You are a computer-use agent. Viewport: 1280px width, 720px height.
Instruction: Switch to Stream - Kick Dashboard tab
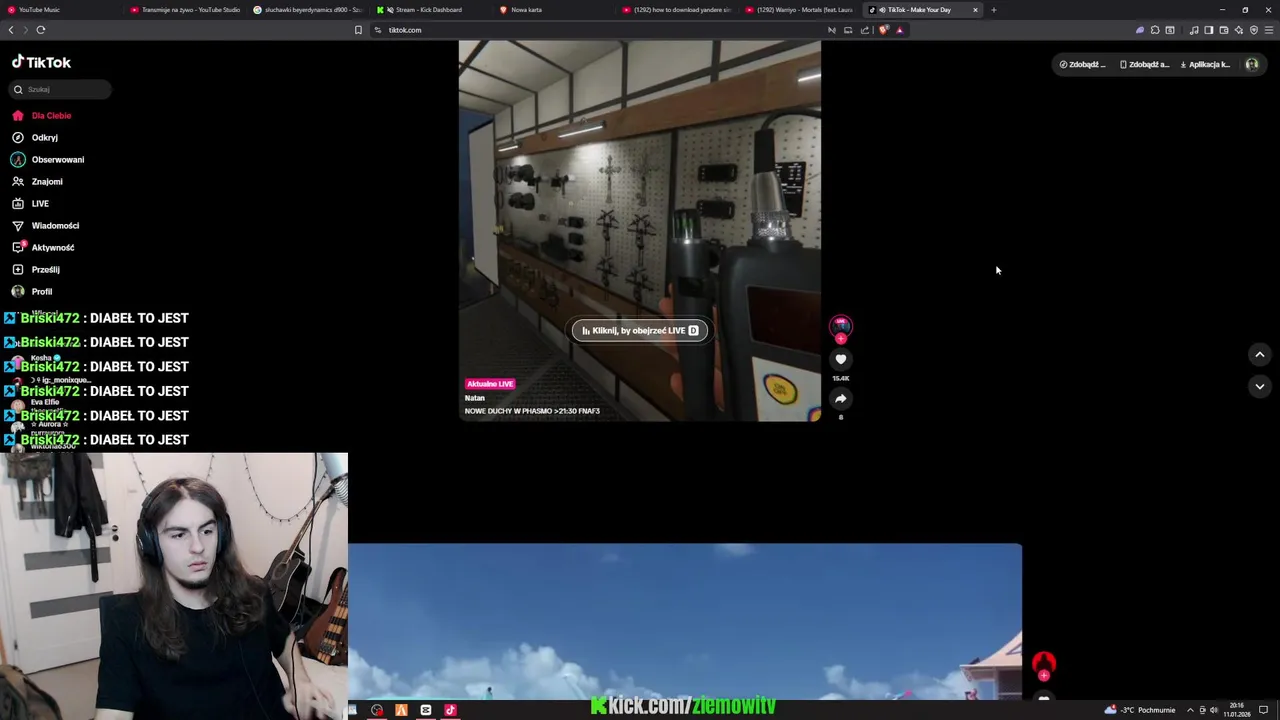430,10
